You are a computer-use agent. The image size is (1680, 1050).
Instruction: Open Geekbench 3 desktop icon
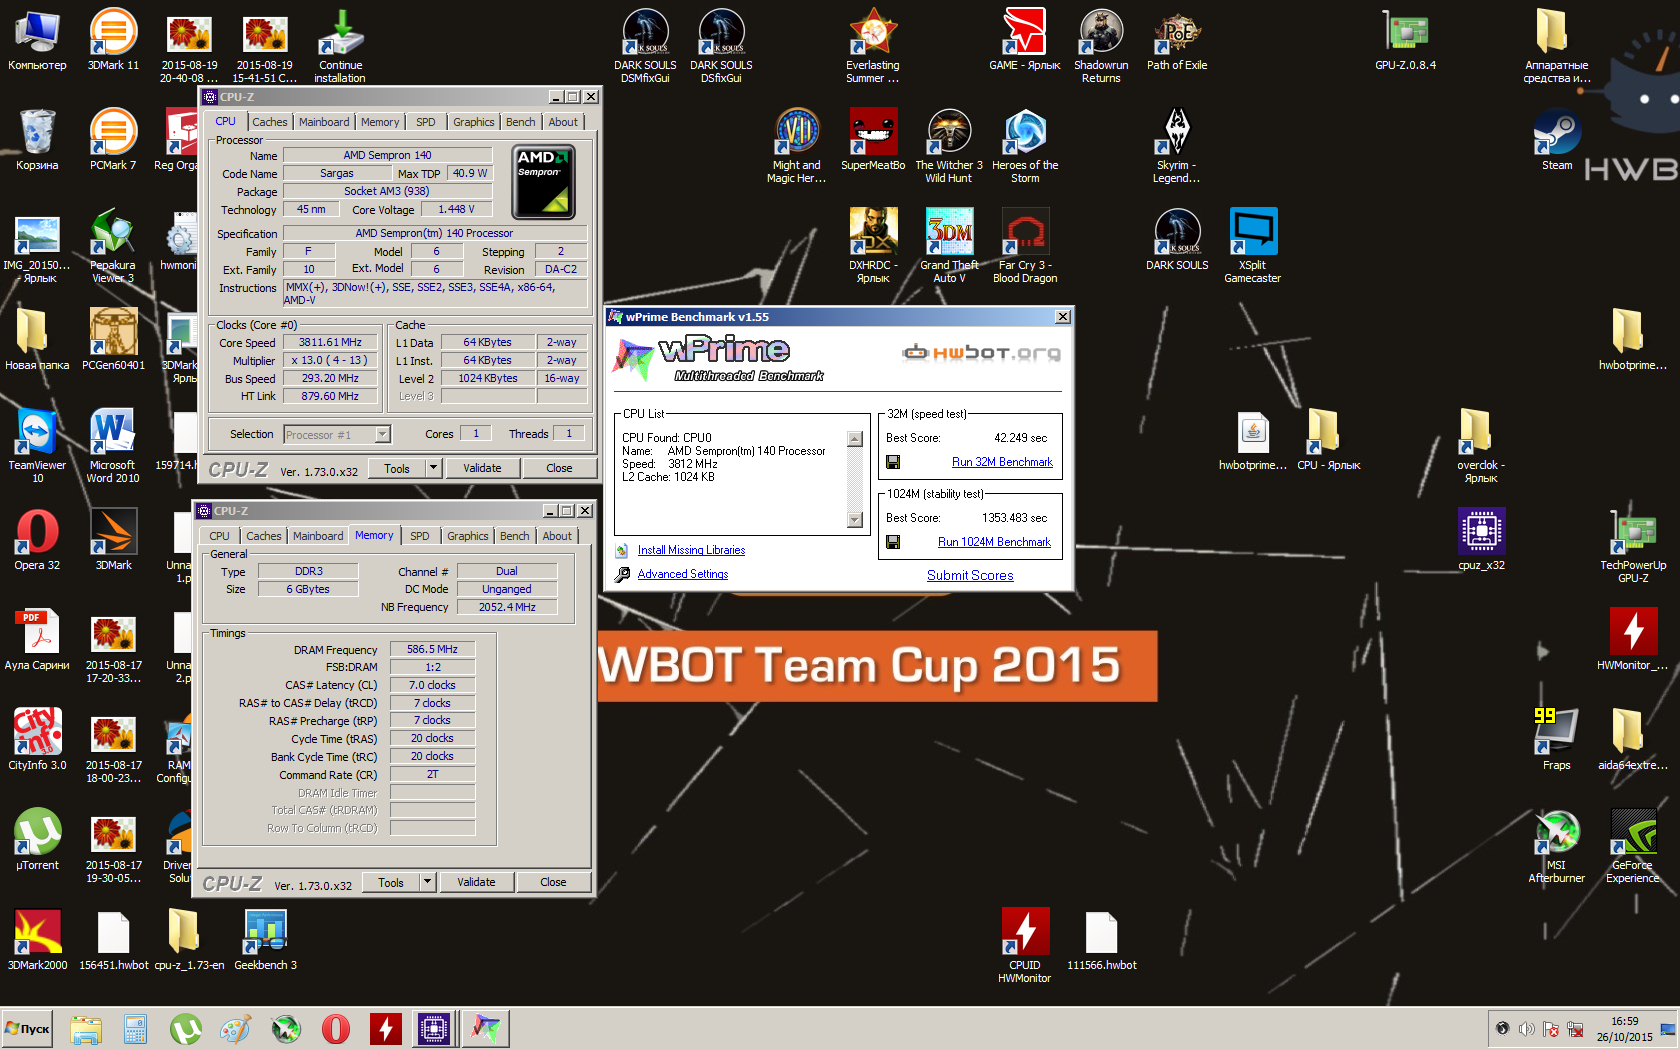click(265, 940)
